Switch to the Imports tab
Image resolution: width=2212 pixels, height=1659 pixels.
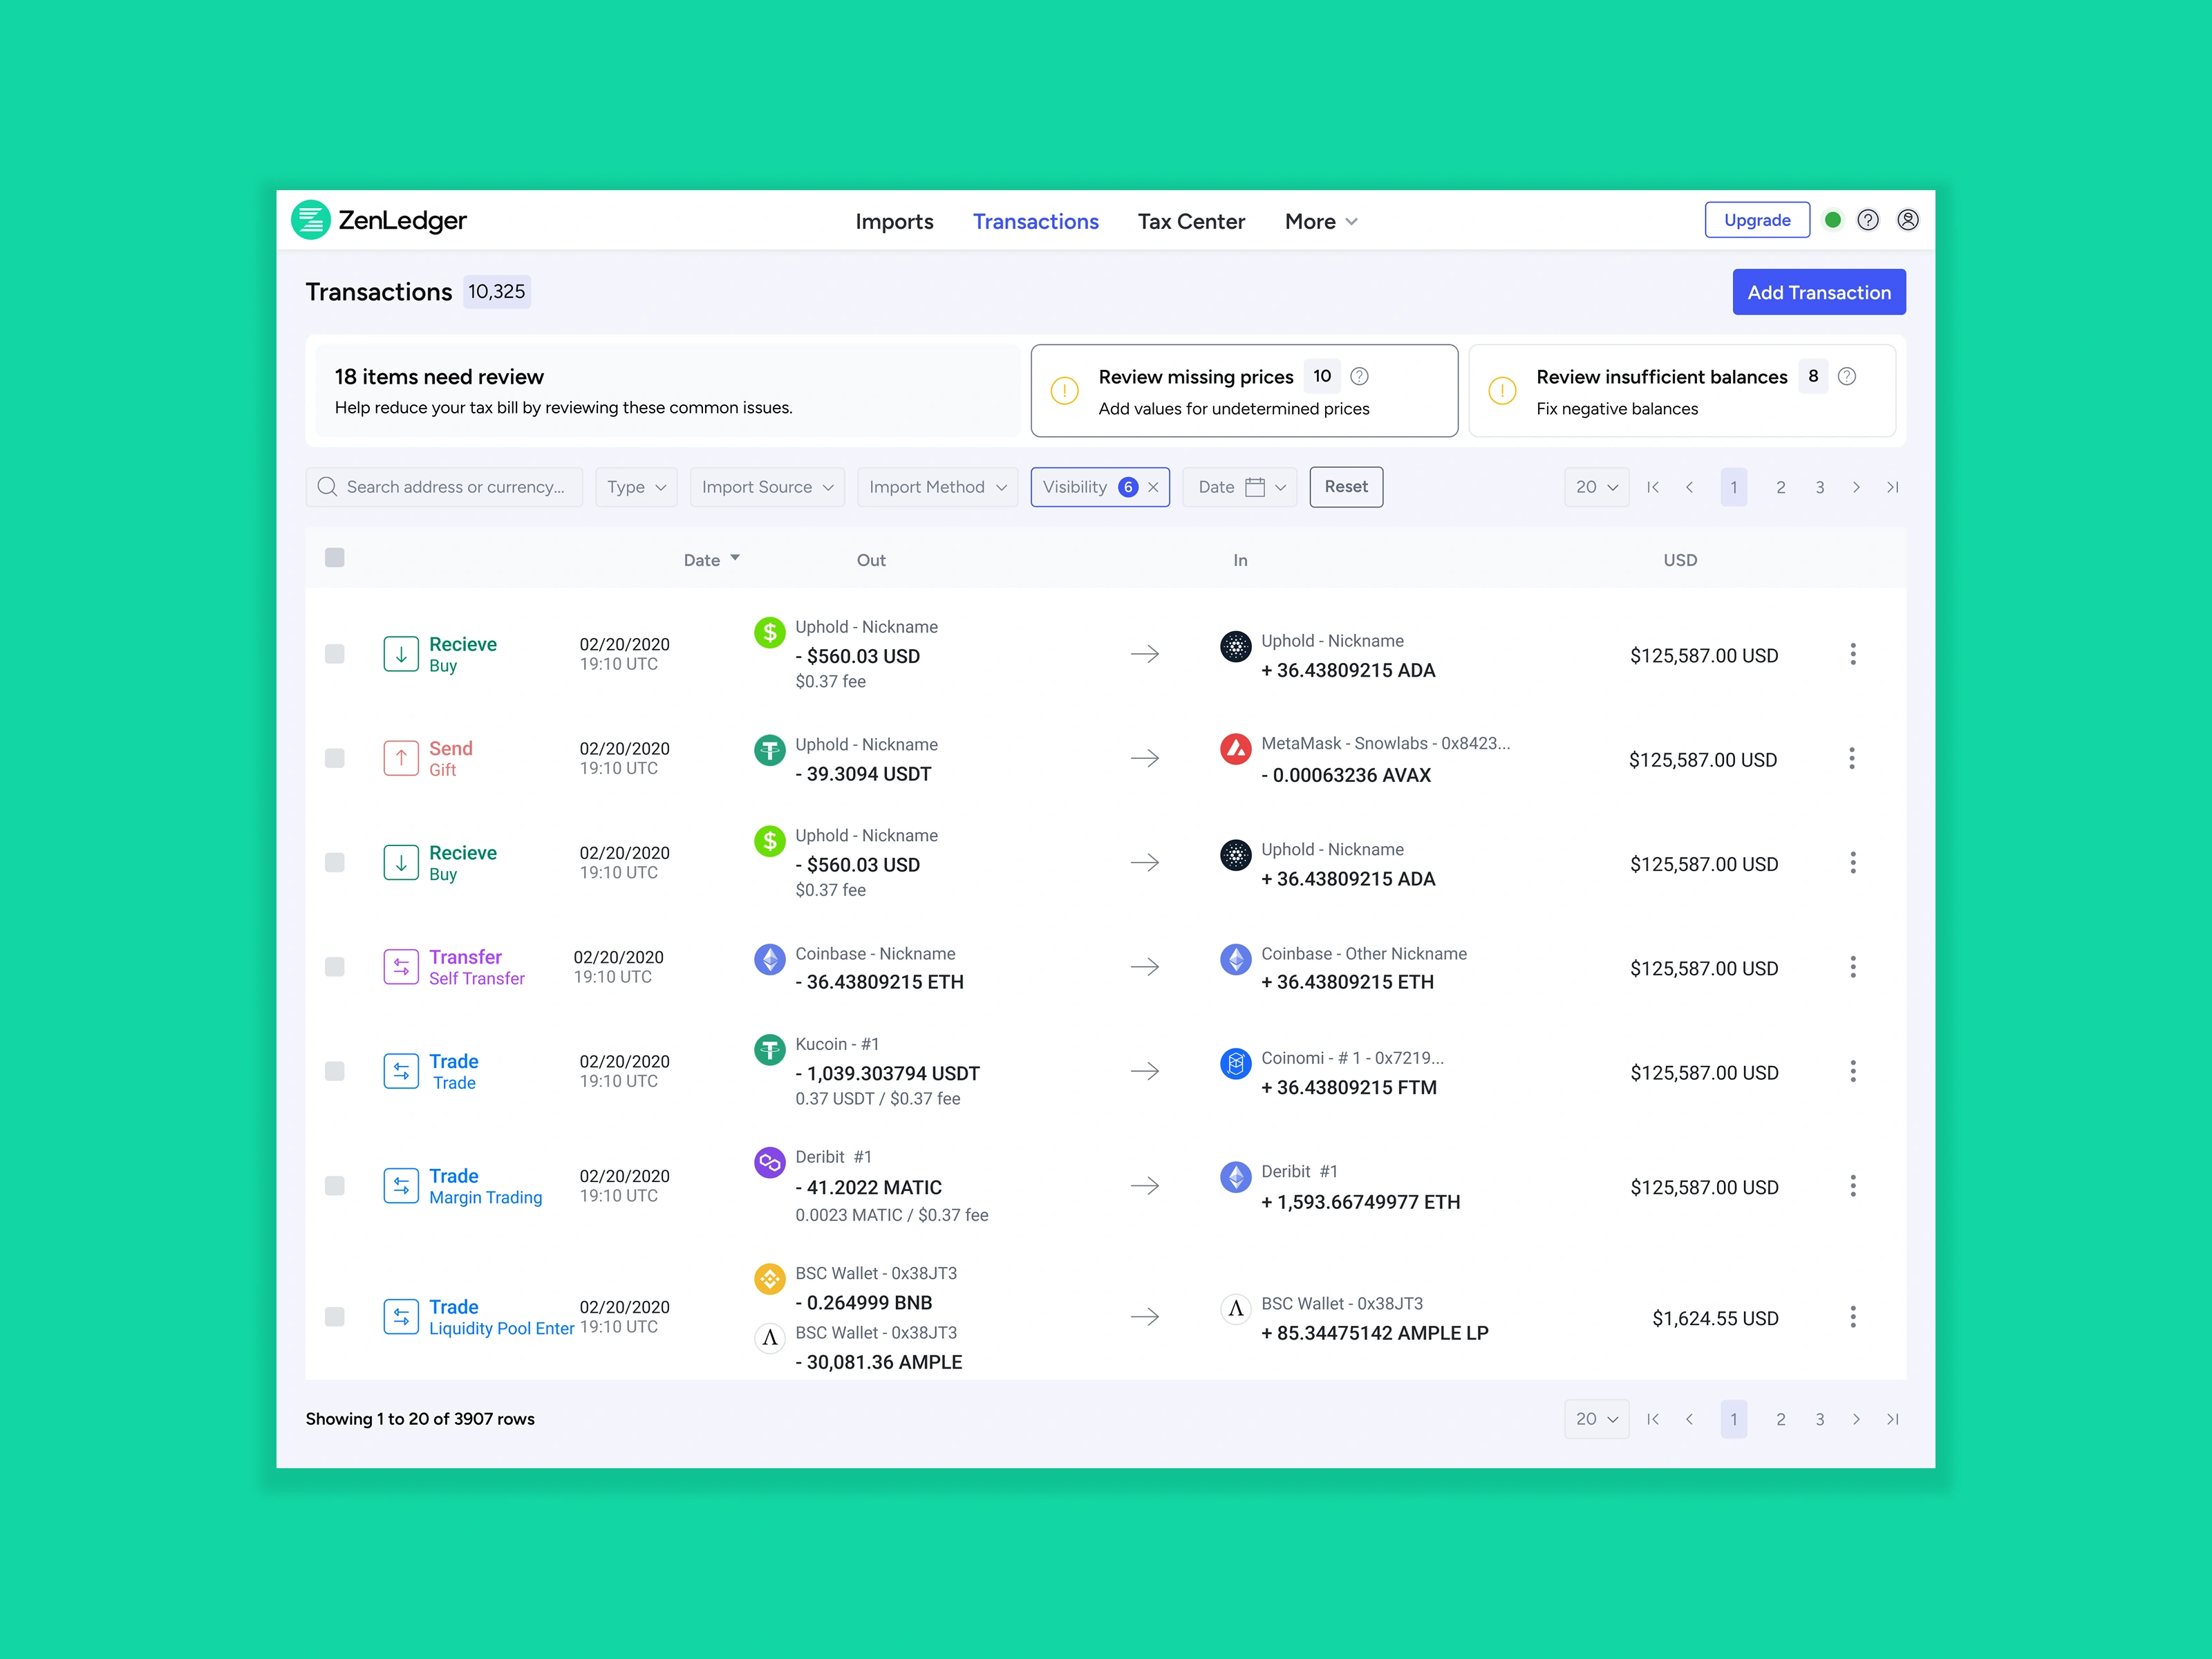point(894,222)
